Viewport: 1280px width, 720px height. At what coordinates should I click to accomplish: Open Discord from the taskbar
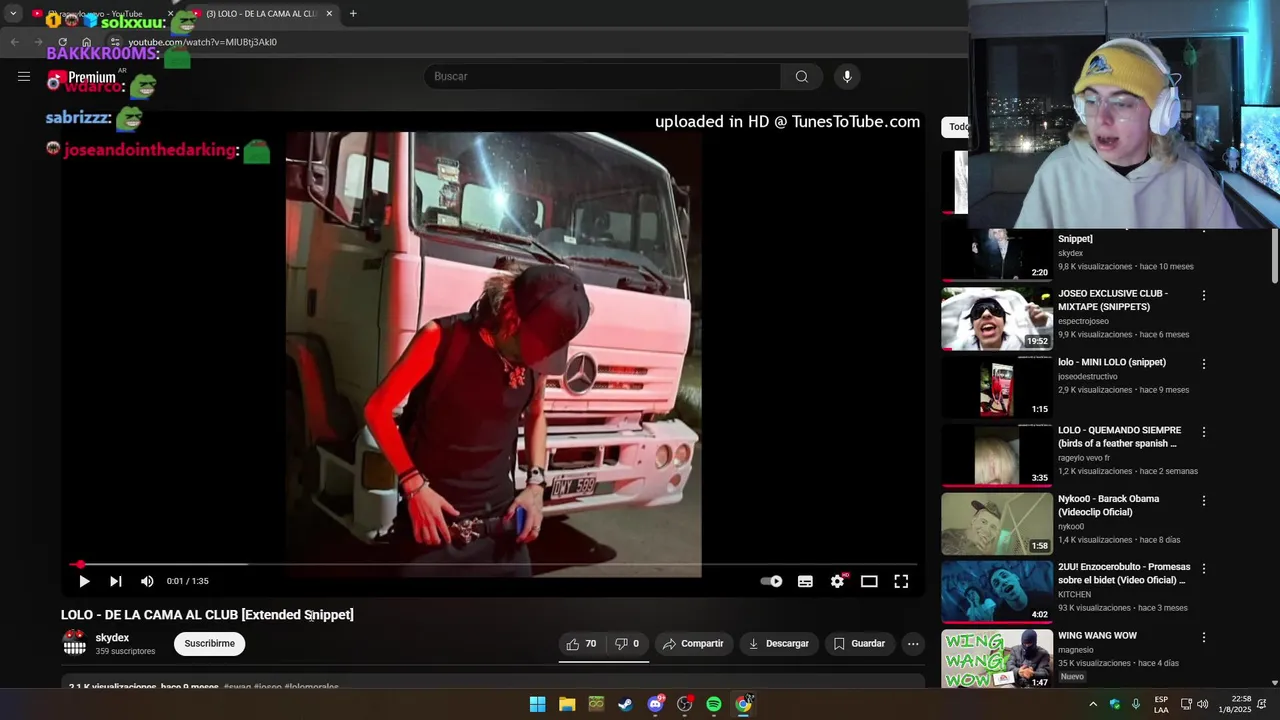coord(655,704)
